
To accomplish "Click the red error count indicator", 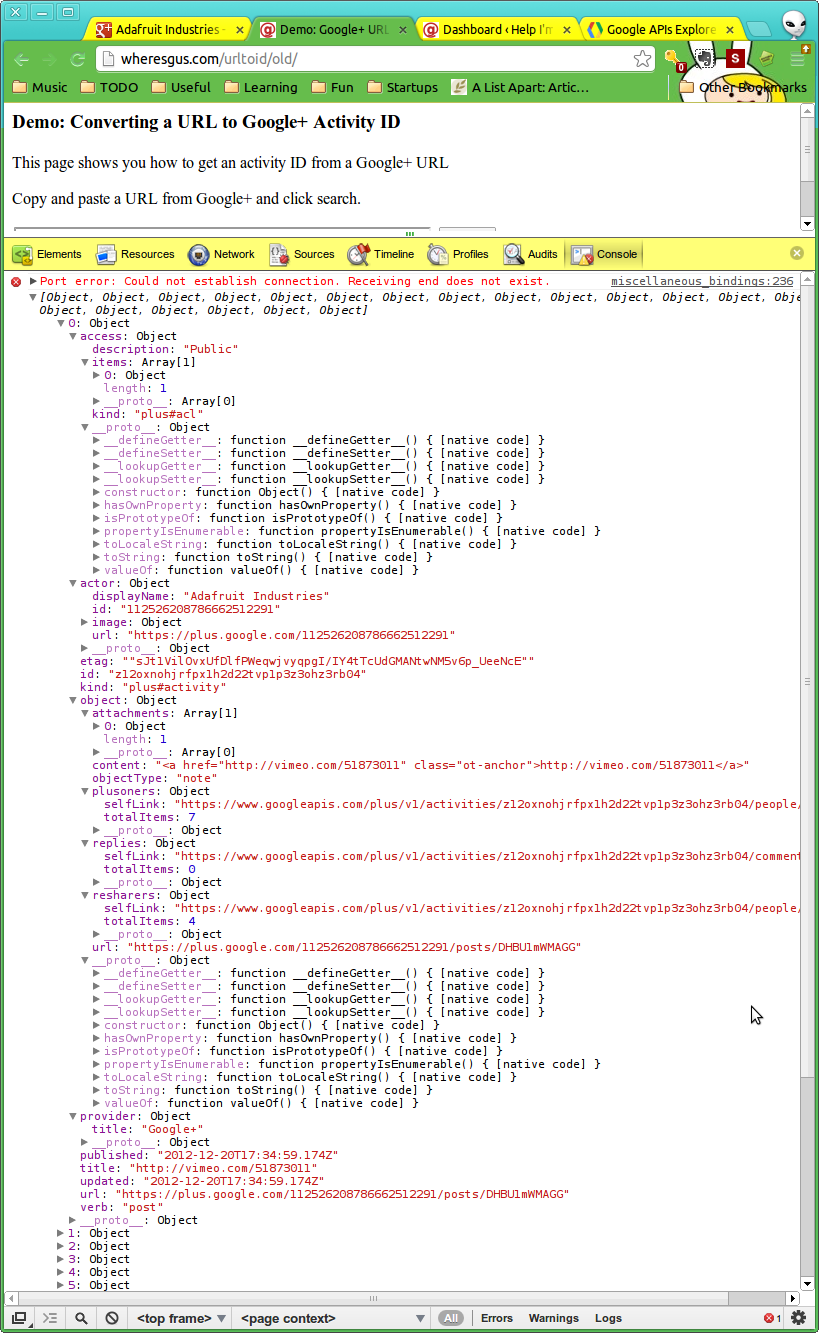I will 773,1318.
